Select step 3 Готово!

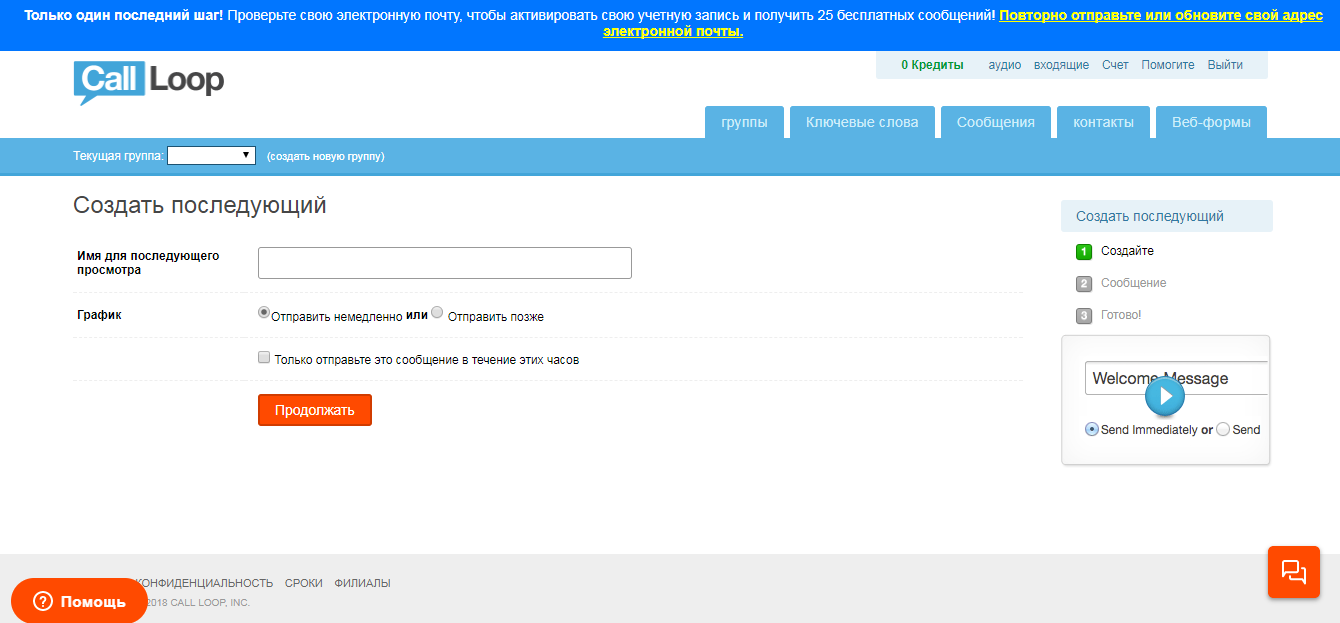1109,315
